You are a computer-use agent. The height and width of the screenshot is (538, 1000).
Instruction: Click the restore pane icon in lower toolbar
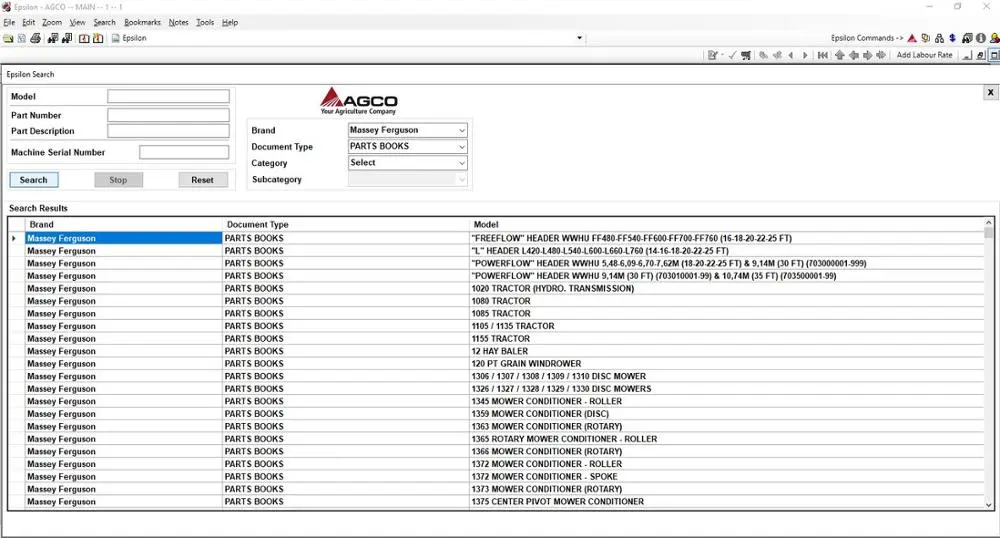[x=980, y=55]
